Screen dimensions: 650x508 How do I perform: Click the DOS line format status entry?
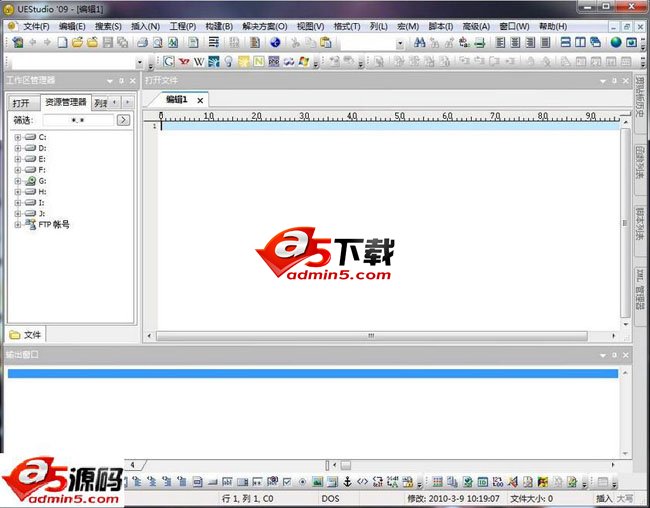[330, 498]
